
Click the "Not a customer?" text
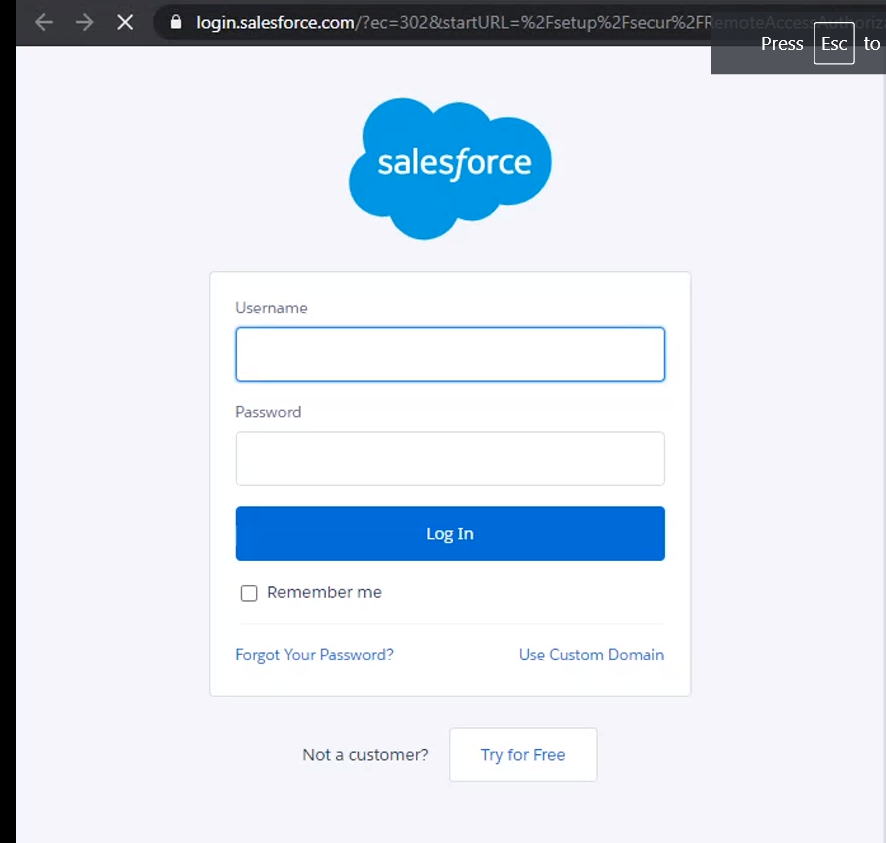pos(365,755)
